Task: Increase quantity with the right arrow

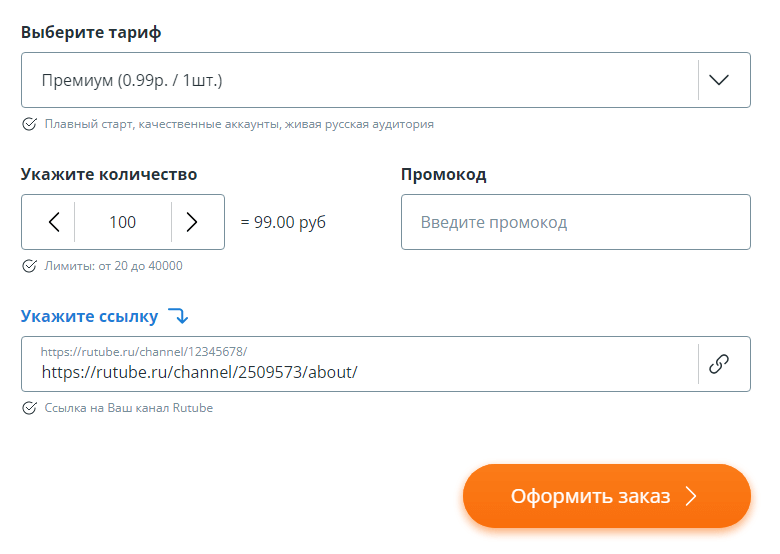Action: [192, 222]
